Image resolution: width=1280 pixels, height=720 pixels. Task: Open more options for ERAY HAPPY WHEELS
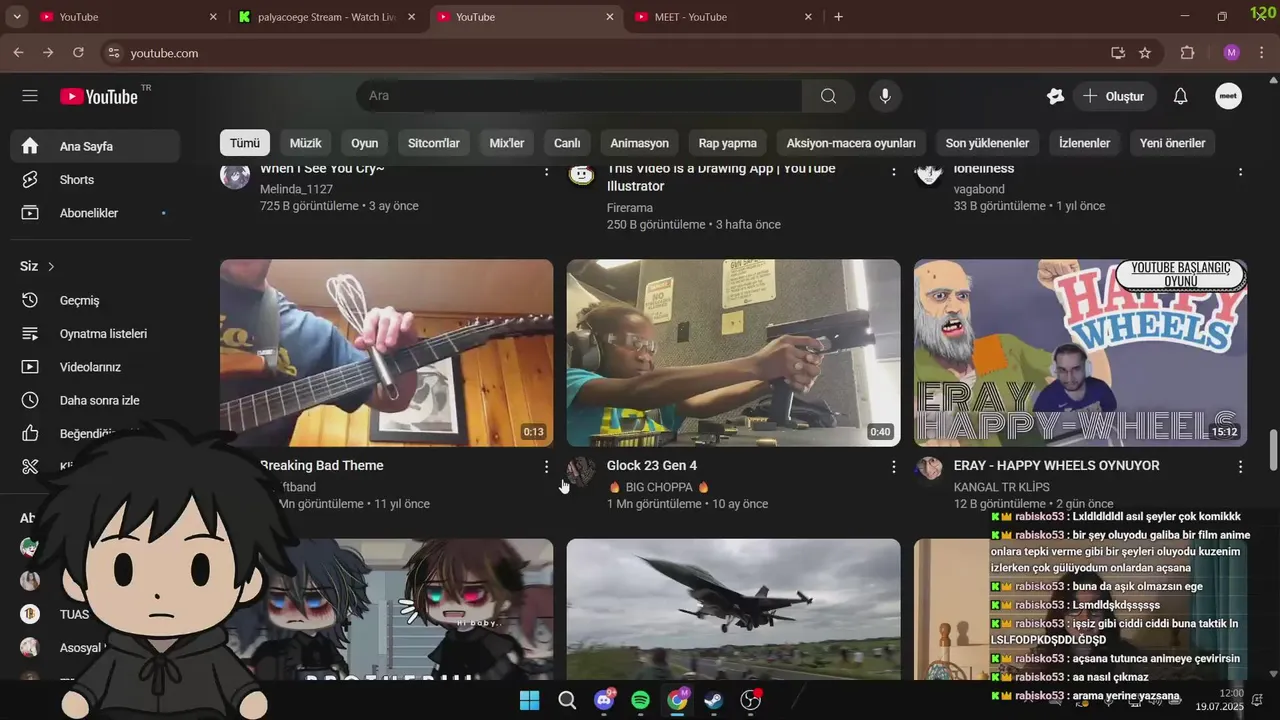[x=1240, y=467]
